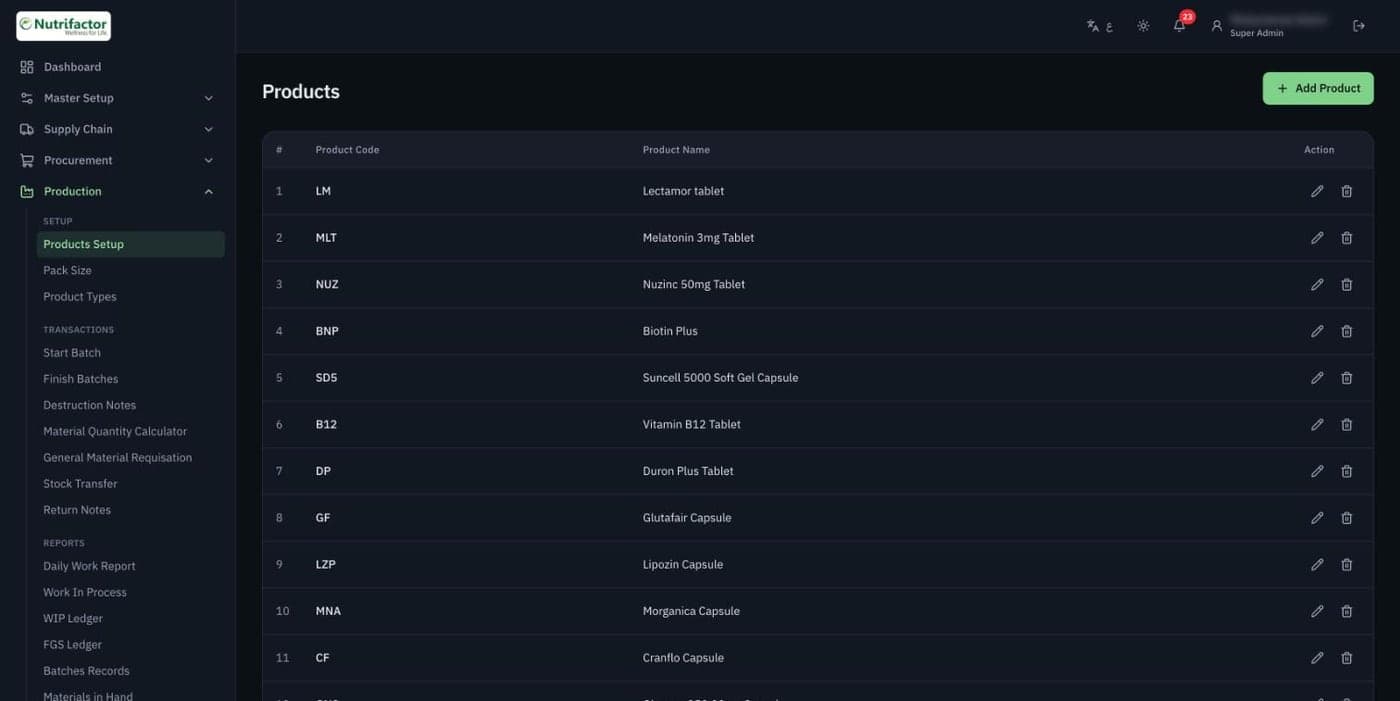The image size is (1400, 701).
Task: Expand the Procurement menu
Action: pos(118,160)
